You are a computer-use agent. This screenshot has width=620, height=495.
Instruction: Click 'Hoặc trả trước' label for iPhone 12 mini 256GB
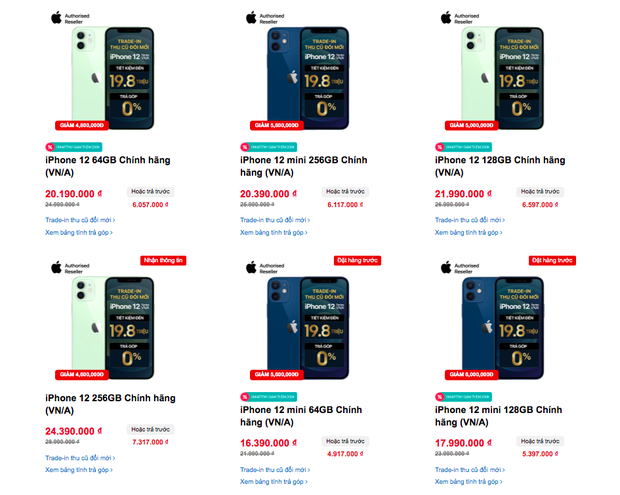[345, 190]
